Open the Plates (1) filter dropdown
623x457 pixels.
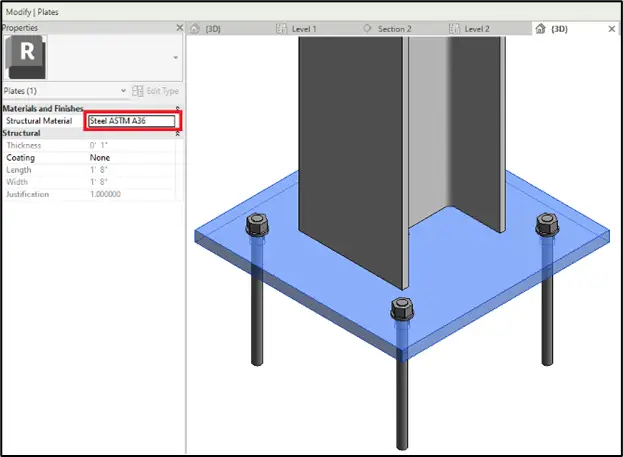[123, 91]
